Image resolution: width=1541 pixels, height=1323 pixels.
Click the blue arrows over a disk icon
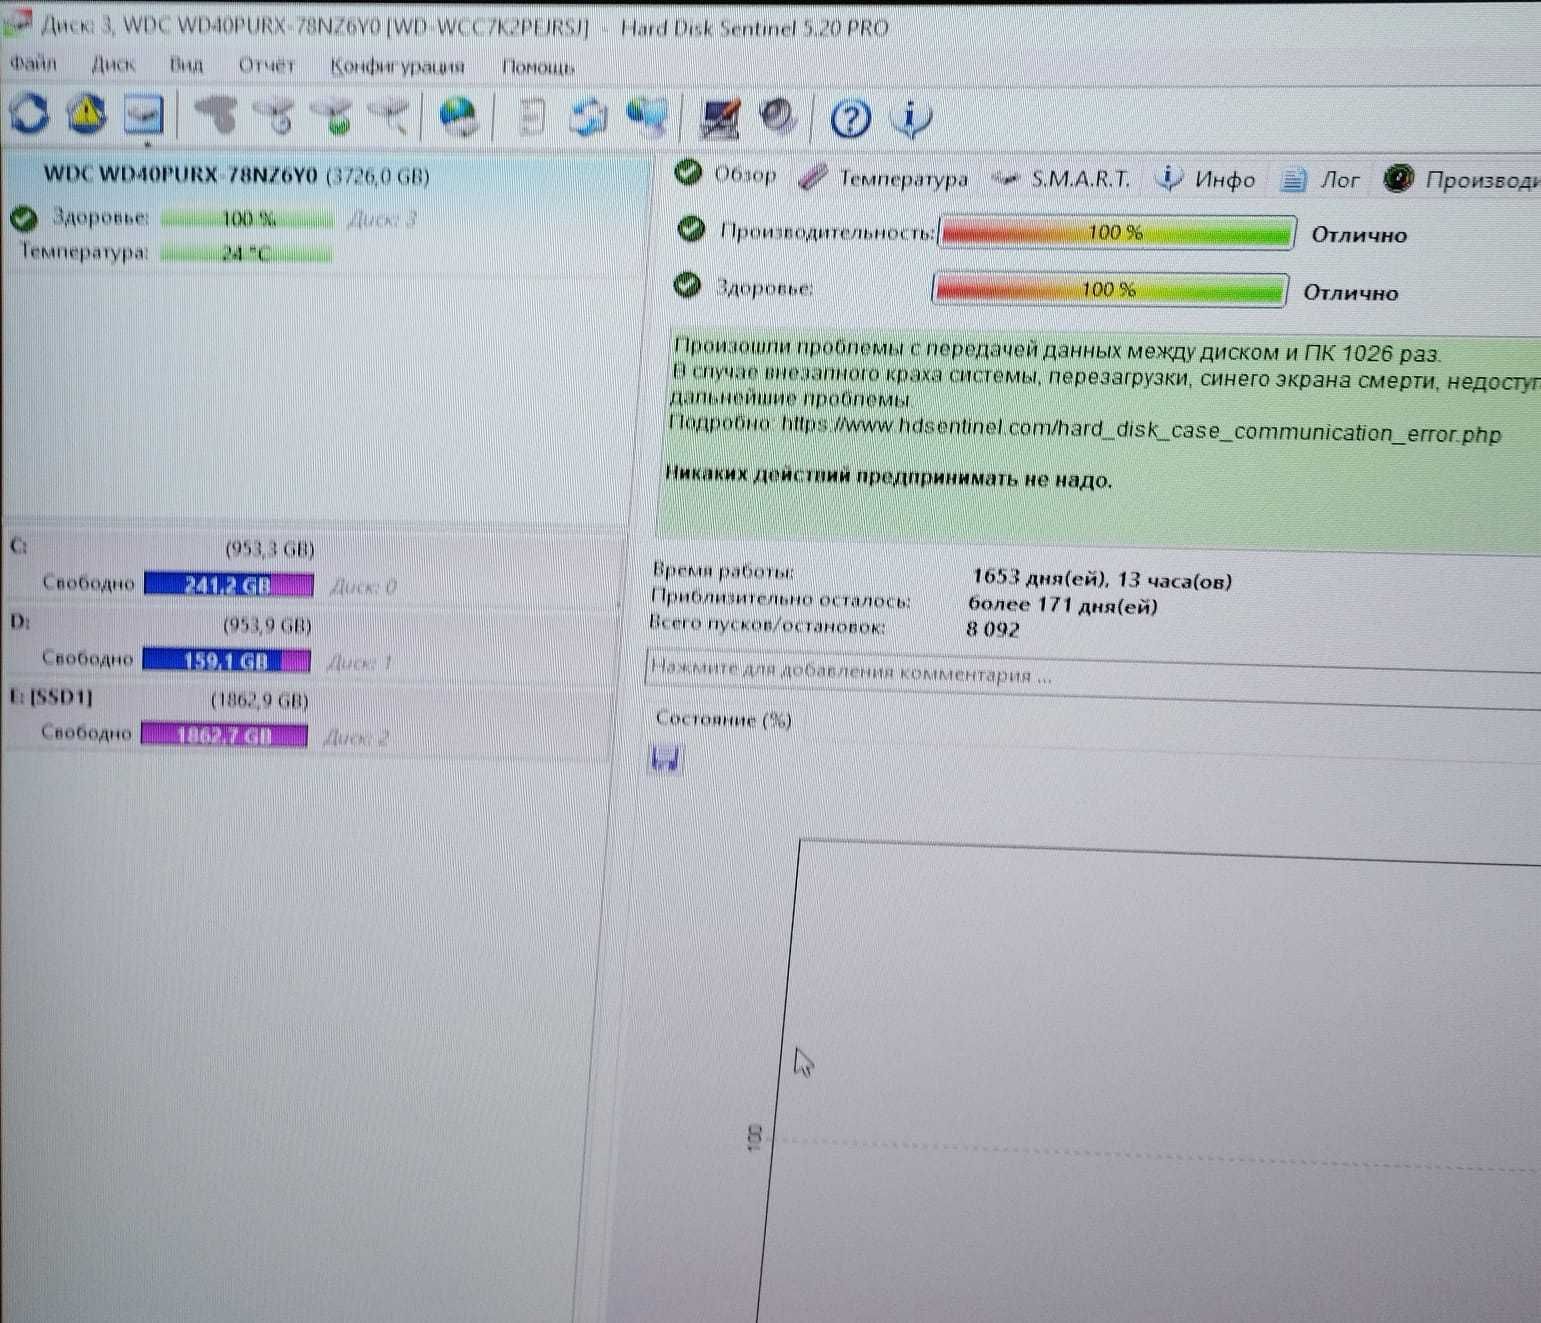[588, 117]
